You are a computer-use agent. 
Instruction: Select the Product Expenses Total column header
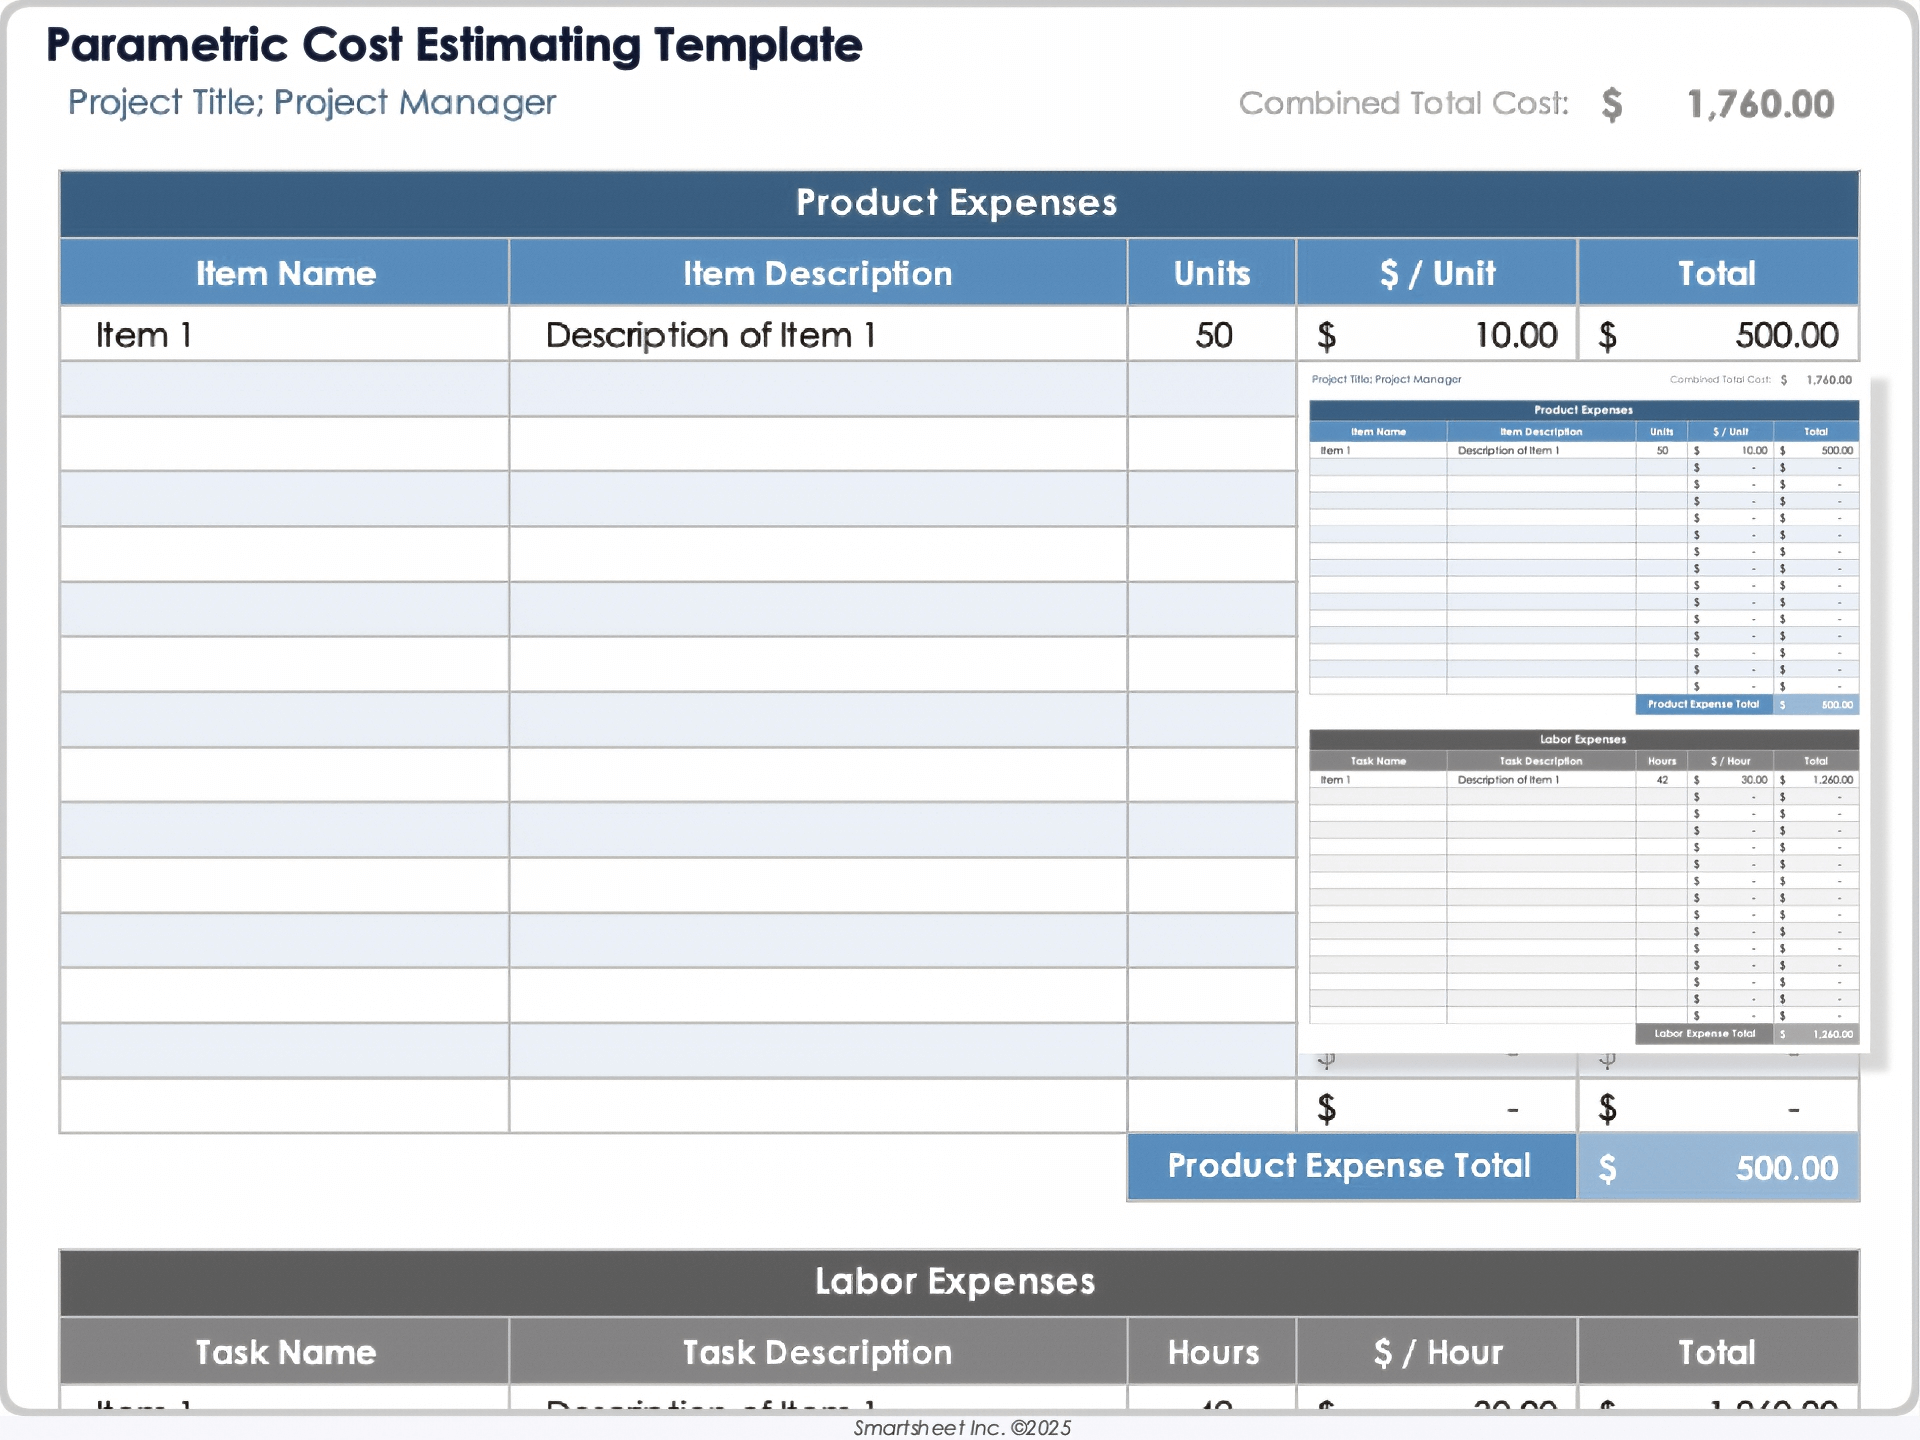(x=1716, y=273)
